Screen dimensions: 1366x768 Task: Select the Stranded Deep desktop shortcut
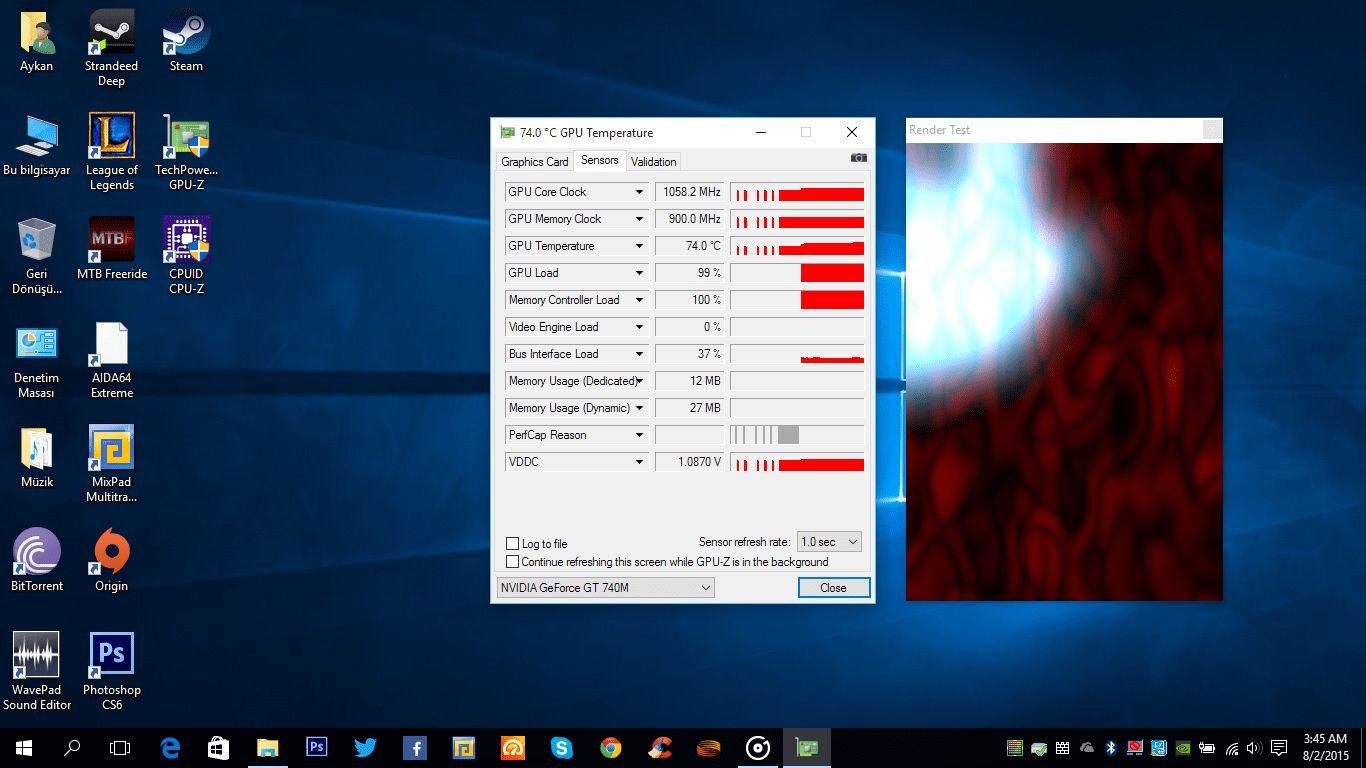(111, 48)
